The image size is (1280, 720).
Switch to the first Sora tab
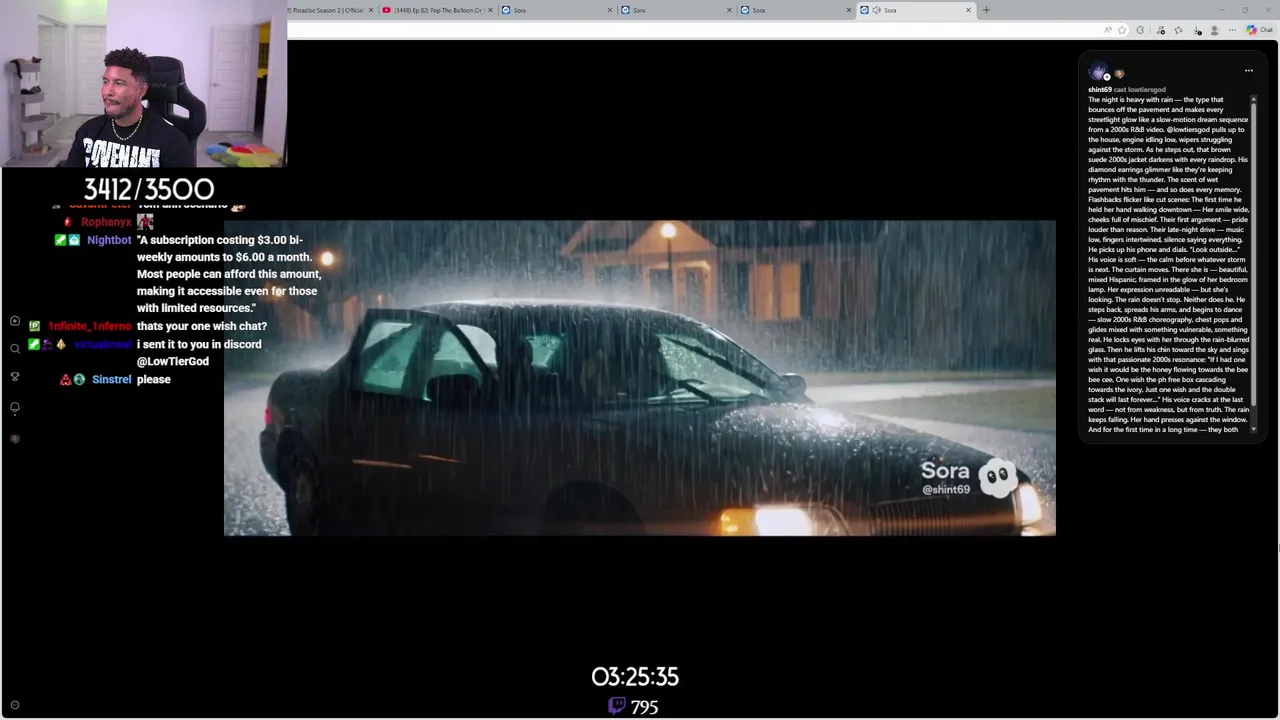557,10
